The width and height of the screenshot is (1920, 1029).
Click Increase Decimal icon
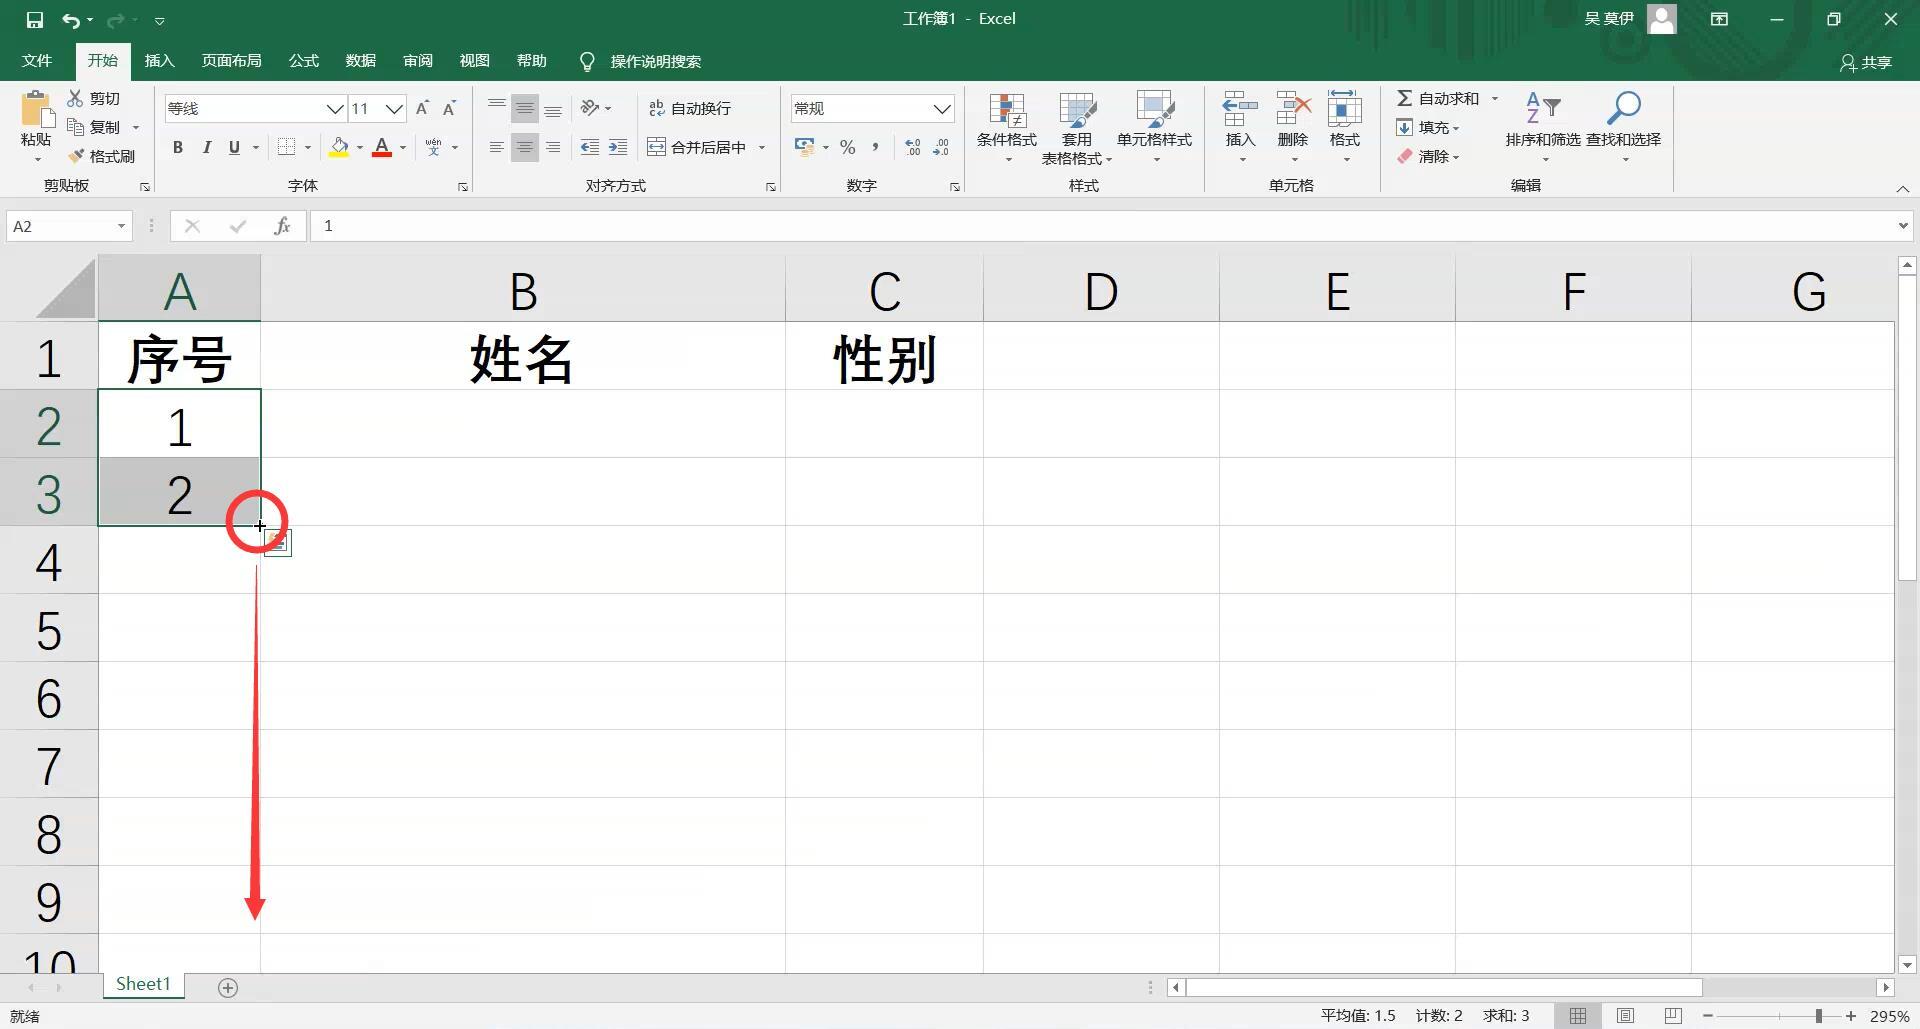(913, 147)
